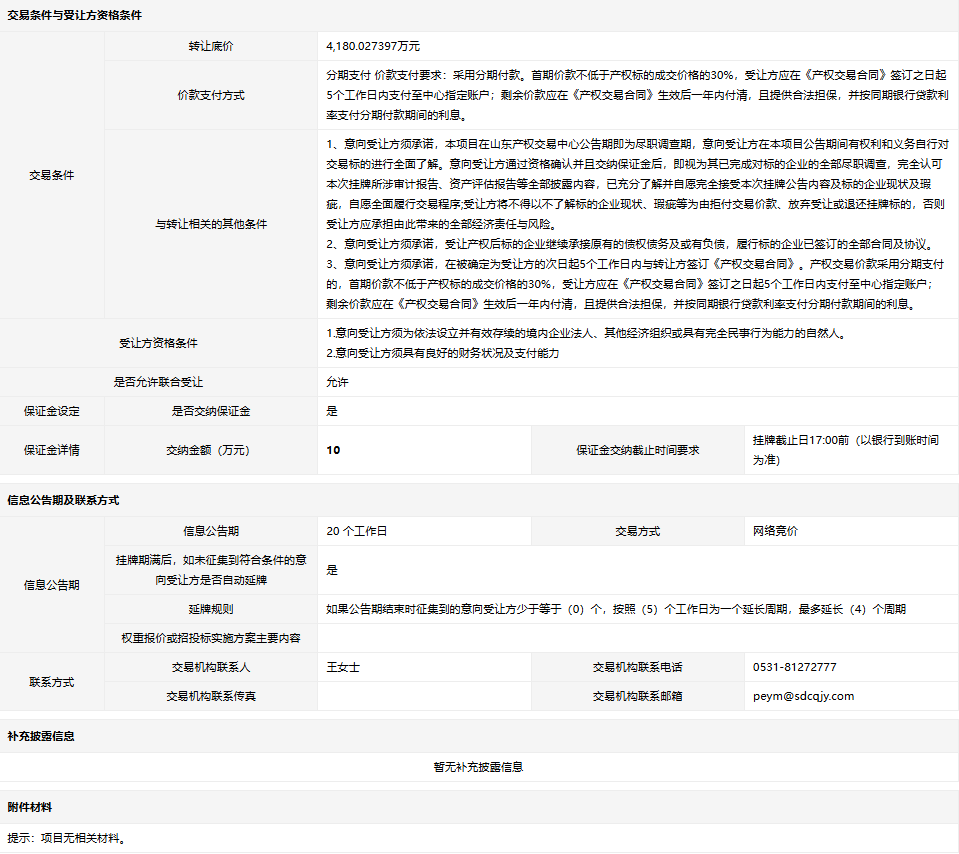Click the 转让底价 value 4,180.027397万元

373,46
